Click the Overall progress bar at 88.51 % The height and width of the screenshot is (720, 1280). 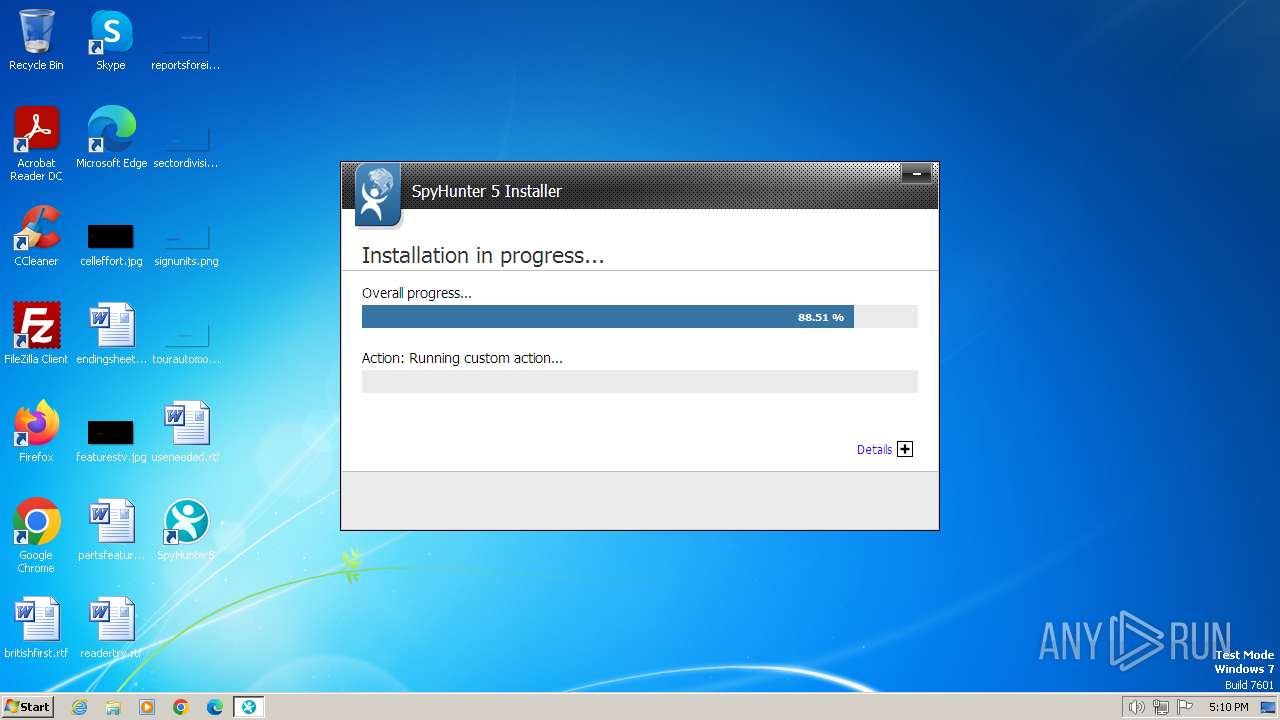[x=640, y=317]
